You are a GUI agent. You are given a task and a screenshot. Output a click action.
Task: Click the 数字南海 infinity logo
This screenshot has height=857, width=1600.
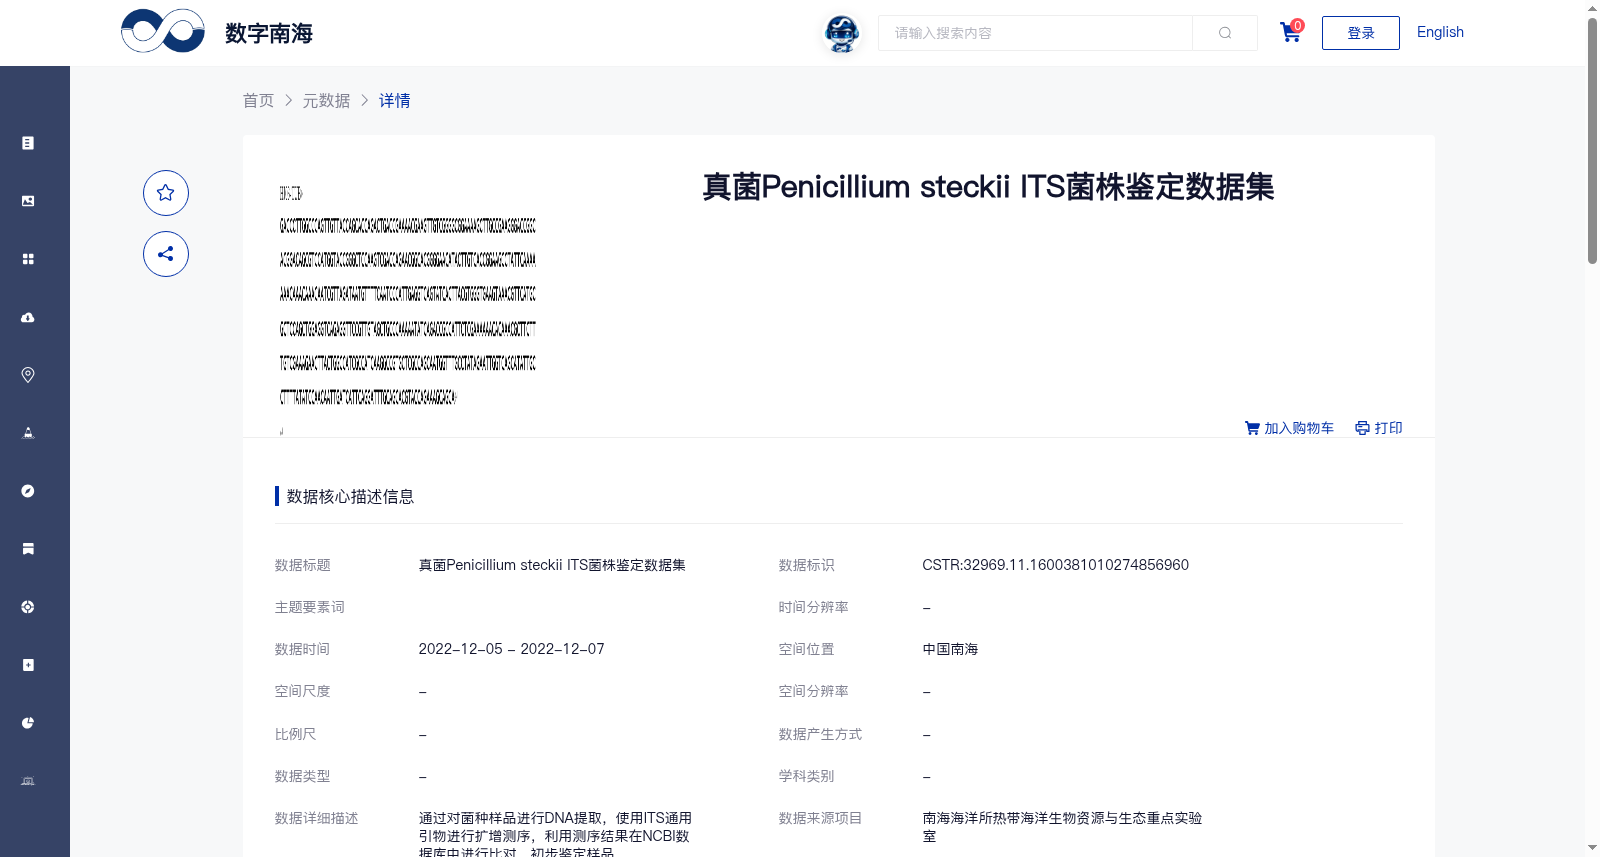[x=163, y=31]
